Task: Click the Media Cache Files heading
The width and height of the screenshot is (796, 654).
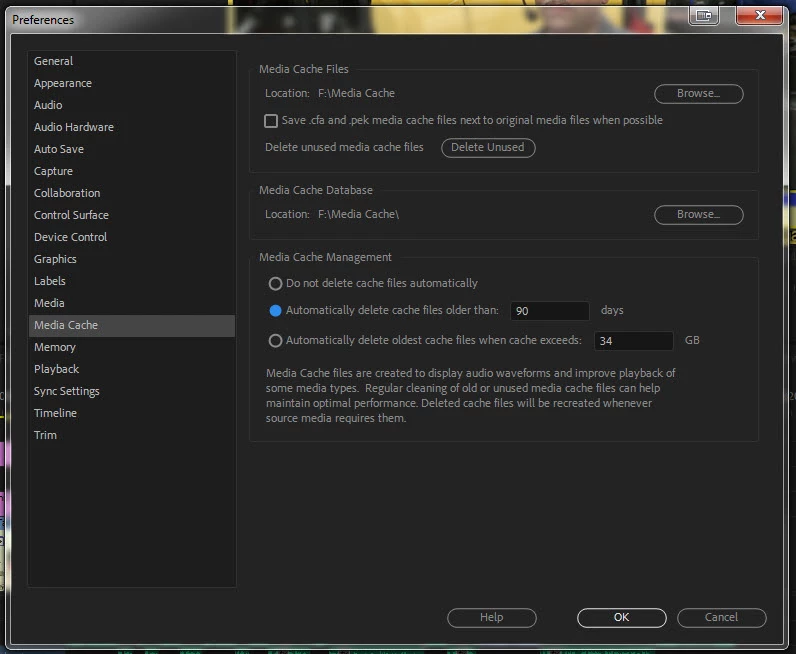Action: tap(304, 69)
